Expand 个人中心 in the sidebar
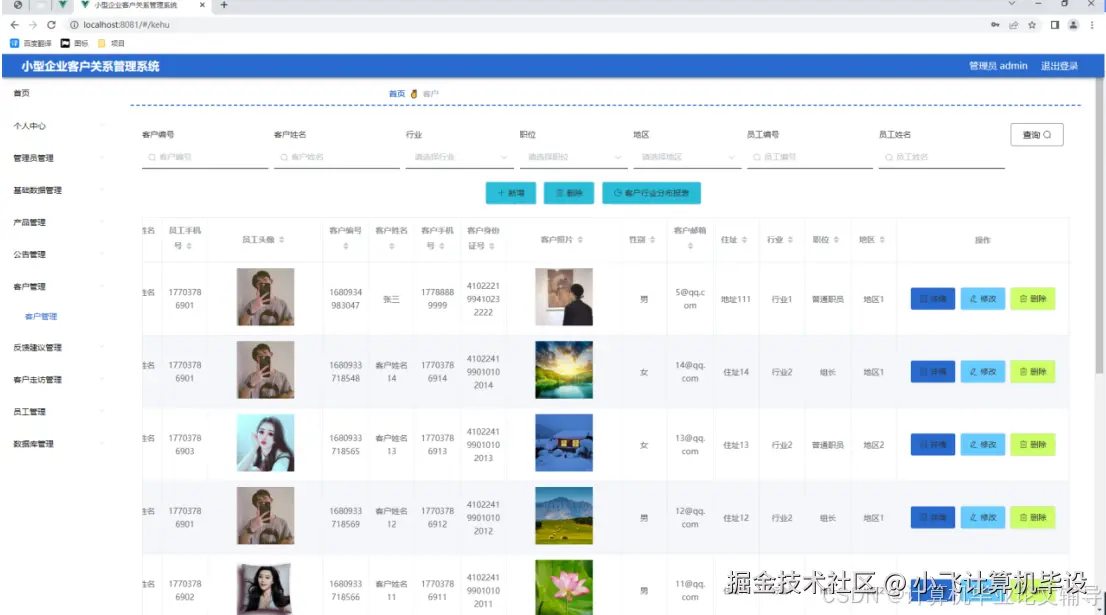This screenshot has width=1106, height=615. click(x=59, y=126)
